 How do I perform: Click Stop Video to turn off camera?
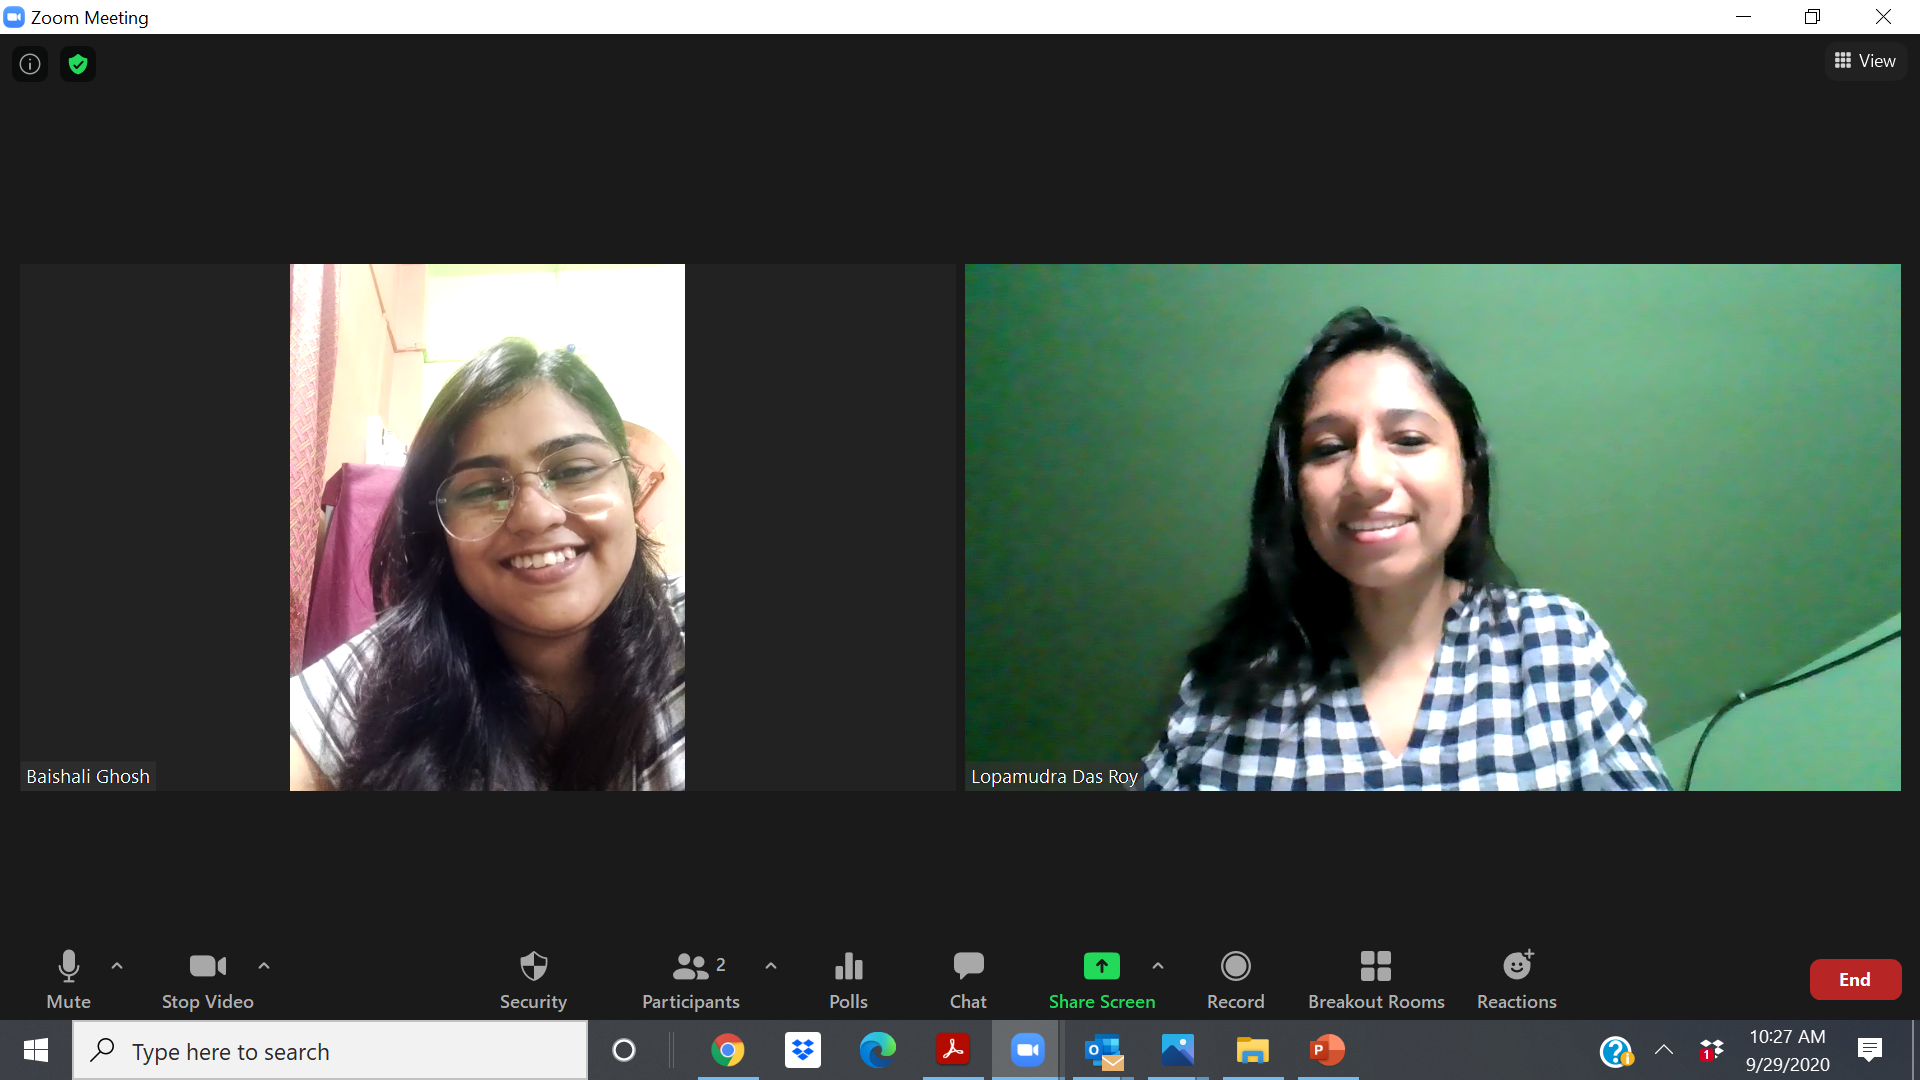coord(207,978)
